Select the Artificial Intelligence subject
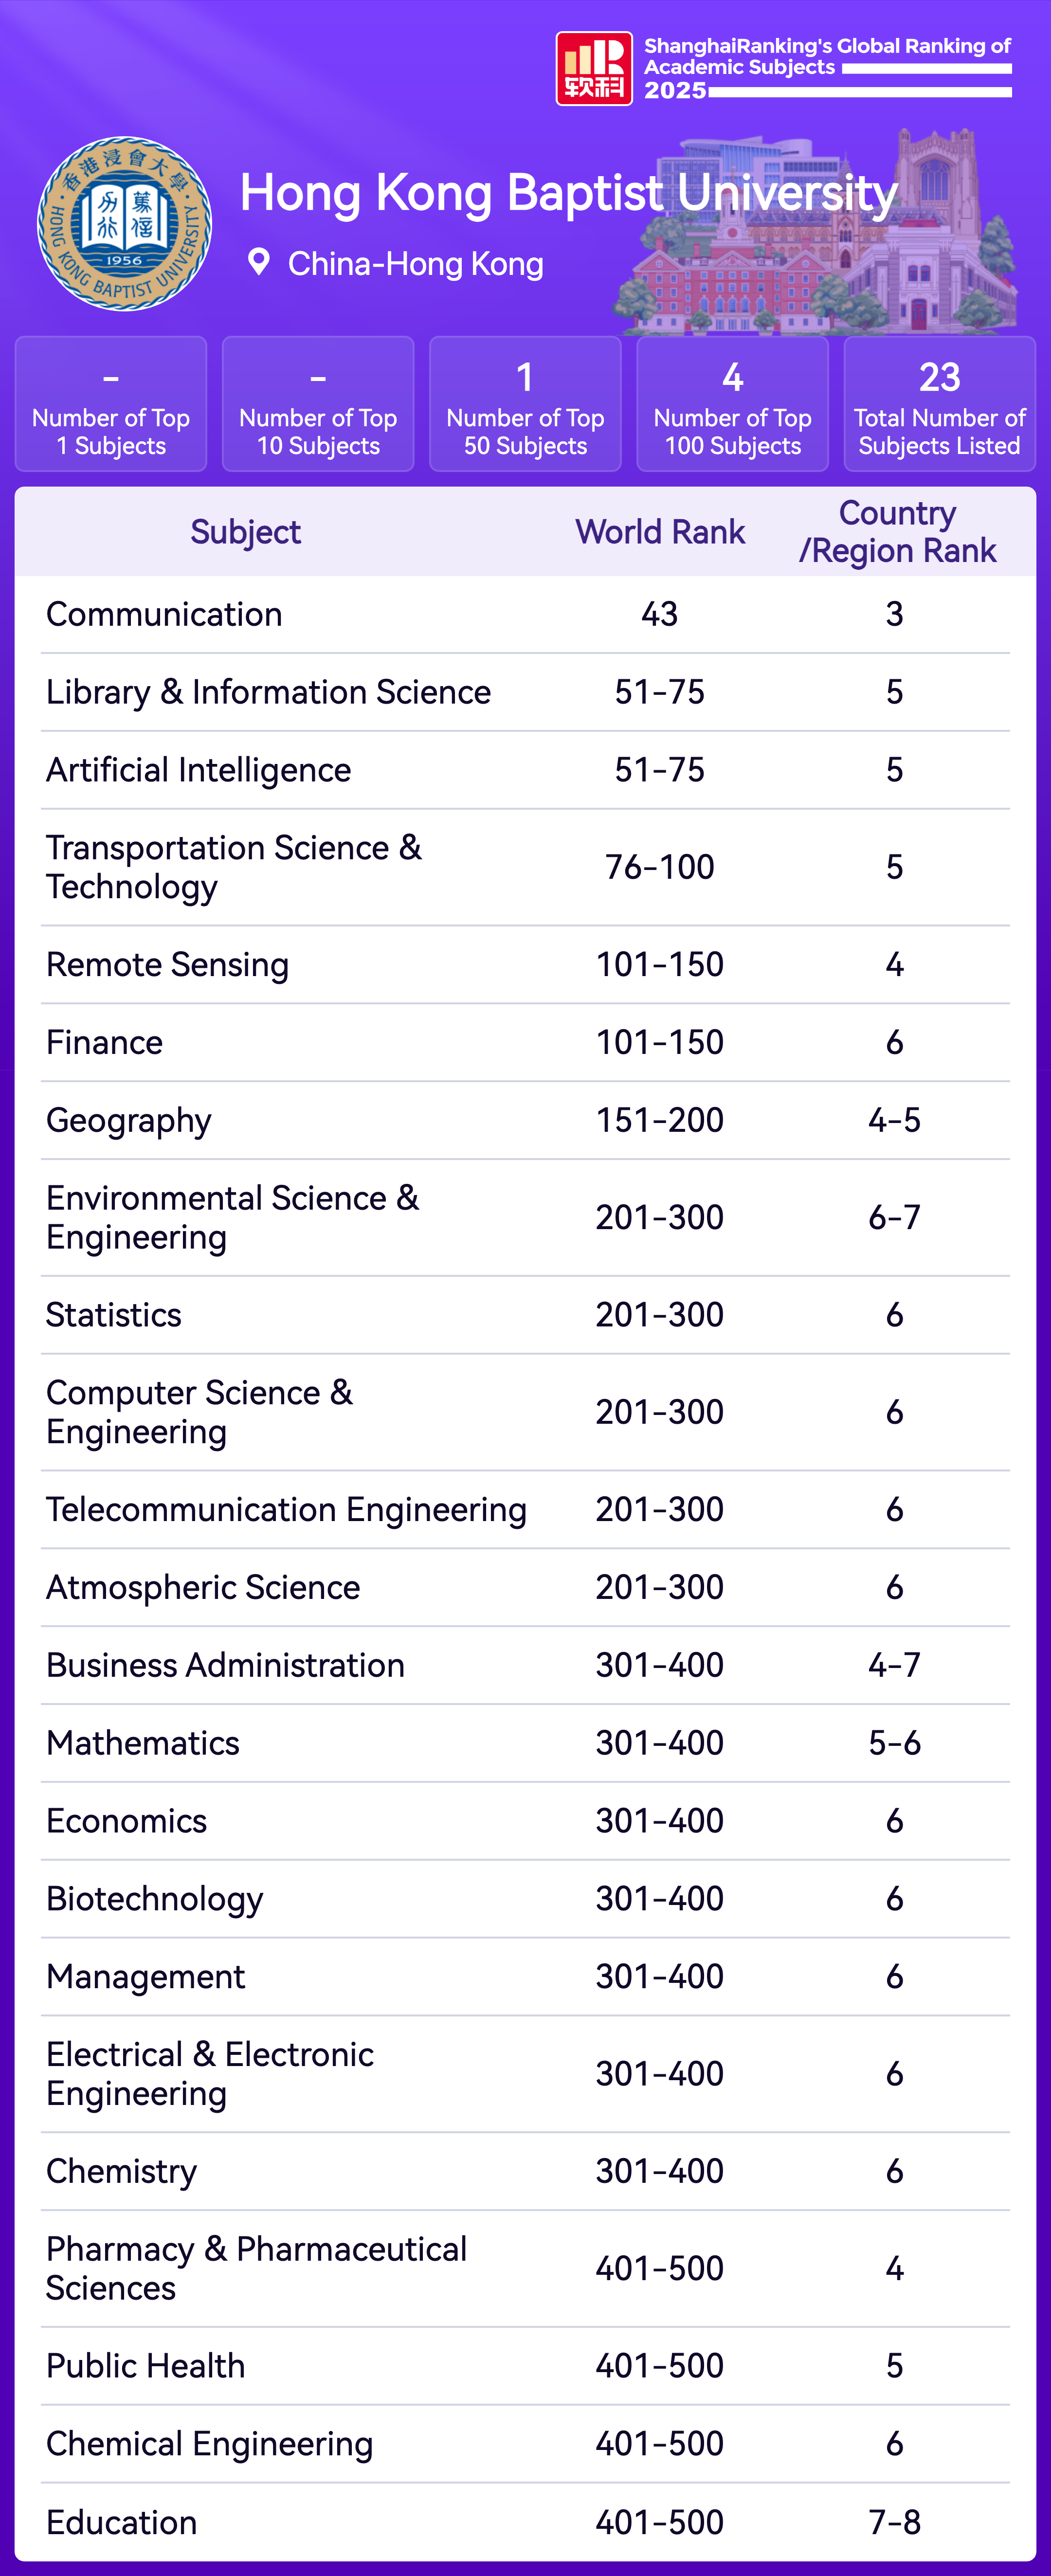 point(198,770)
